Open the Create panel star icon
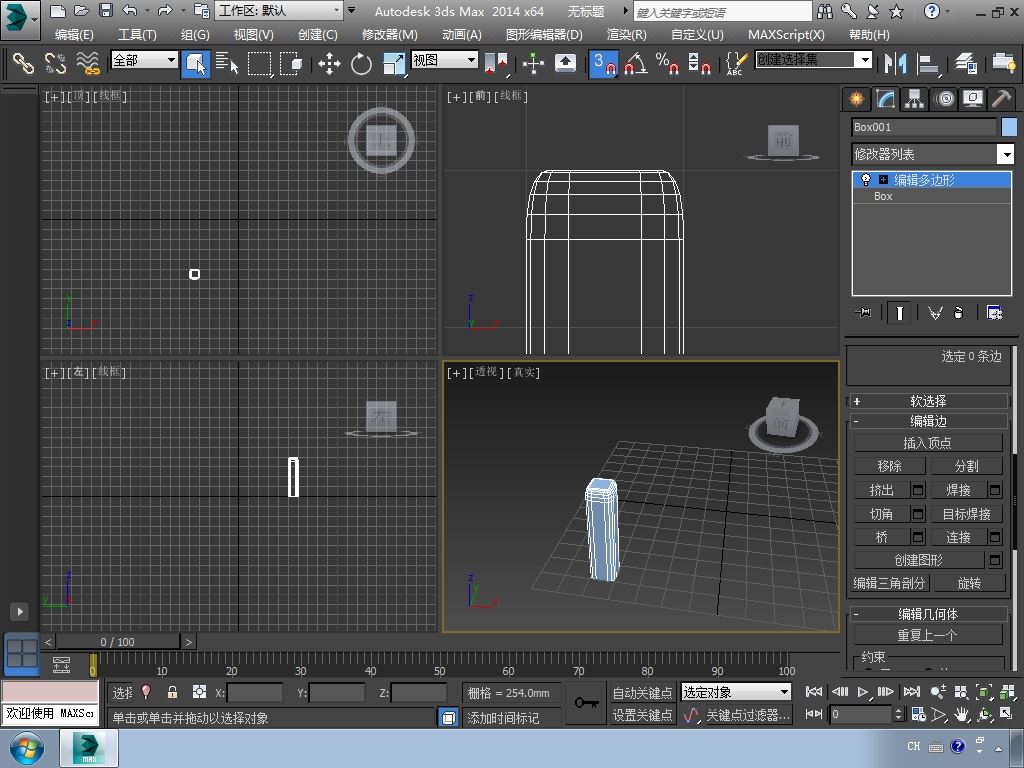This screenshot has width=1024, height=768. coord(856,99)
